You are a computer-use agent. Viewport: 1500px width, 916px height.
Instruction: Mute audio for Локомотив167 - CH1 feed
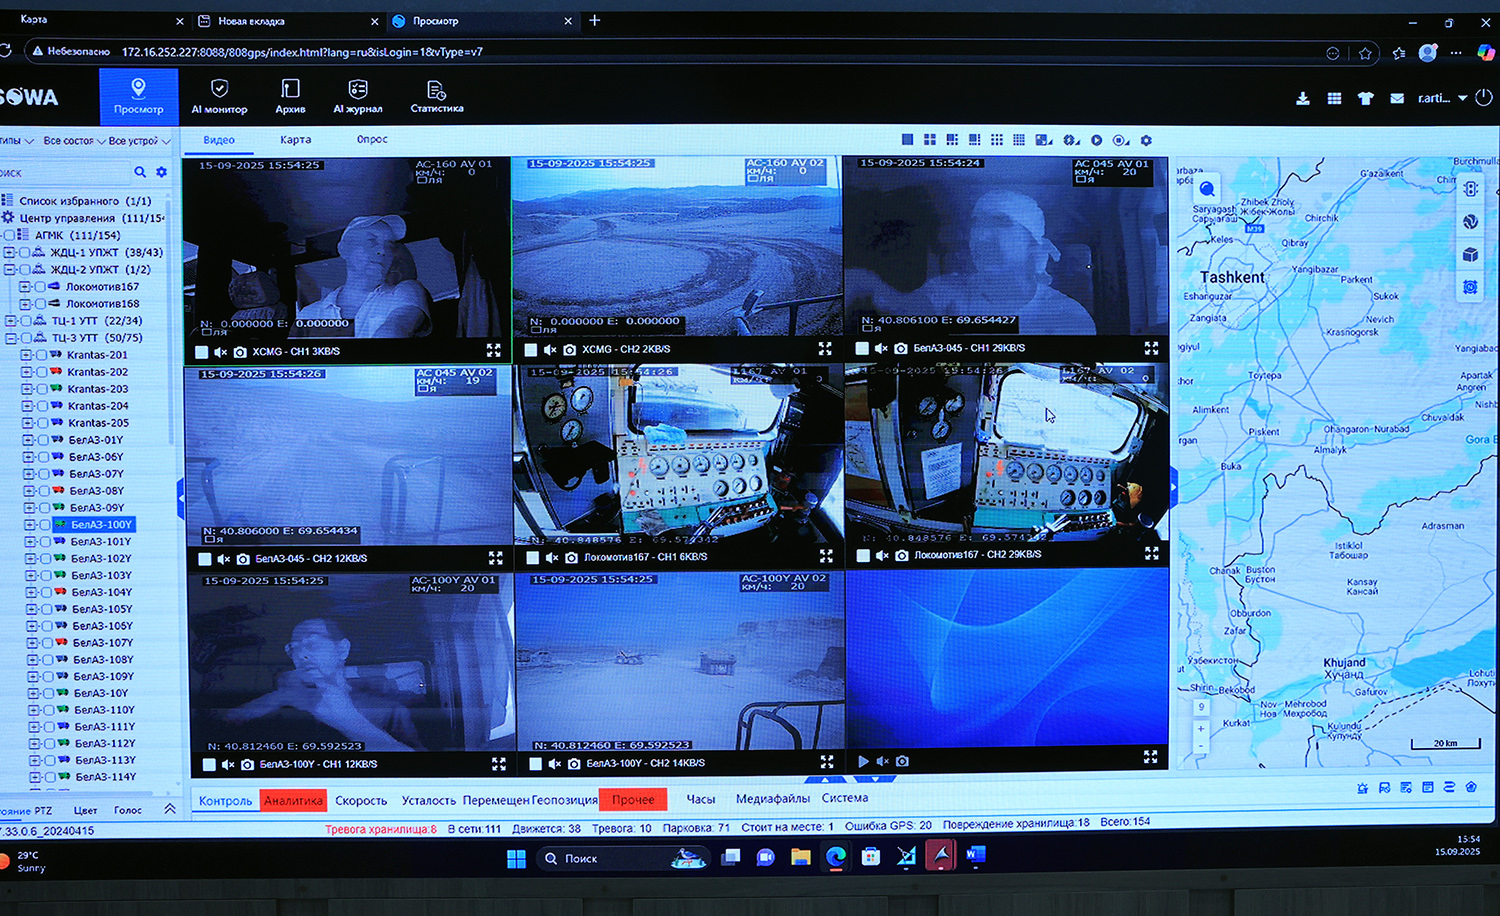553,557
